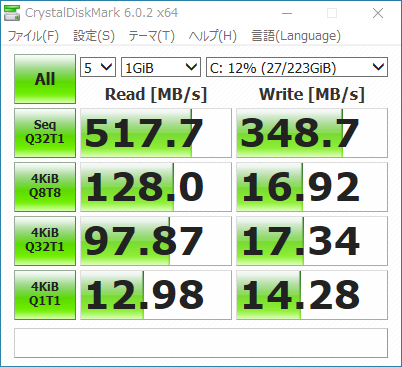
Task: Open the ヘルプ(H) menu
Action: point(213,36)
